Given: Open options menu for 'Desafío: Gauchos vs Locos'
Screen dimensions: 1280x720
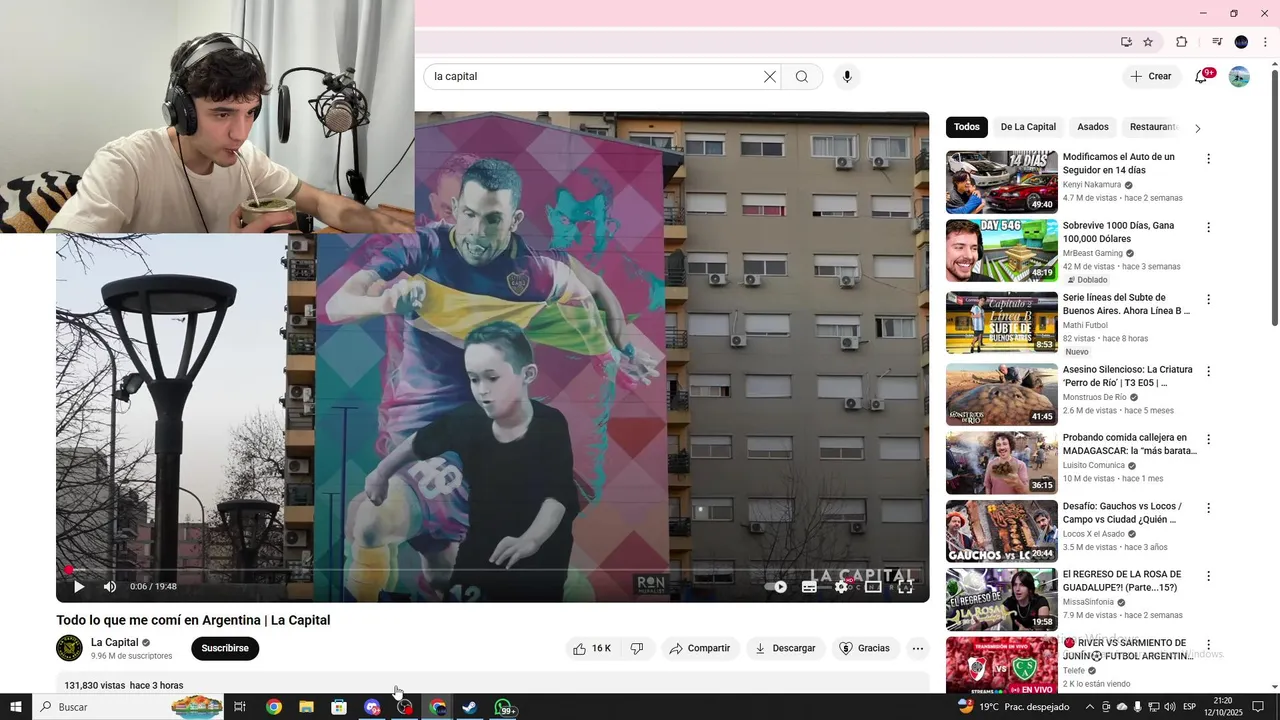Looking at the screenshot, I should 1208,508.
